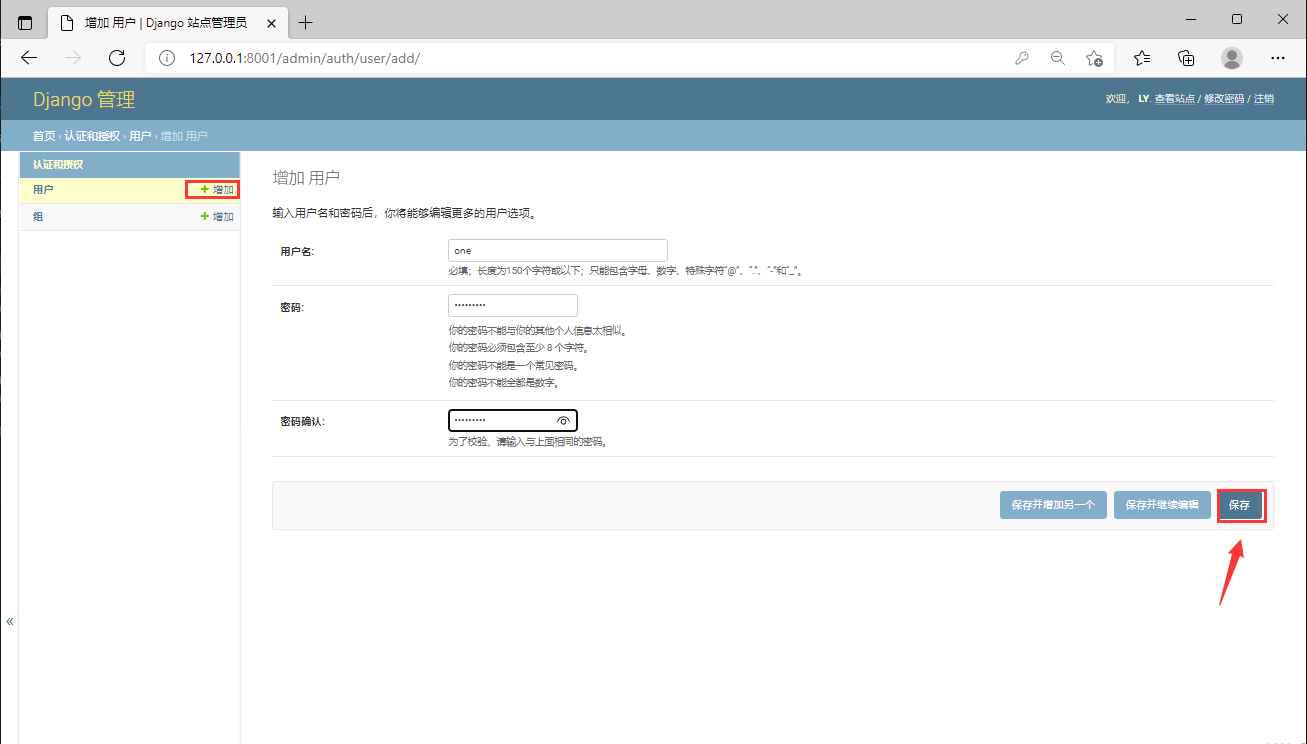The height and width of the screenshot is (744, 1307).
Task: Open 组 in the sidebar
Action: click(38, 216)
